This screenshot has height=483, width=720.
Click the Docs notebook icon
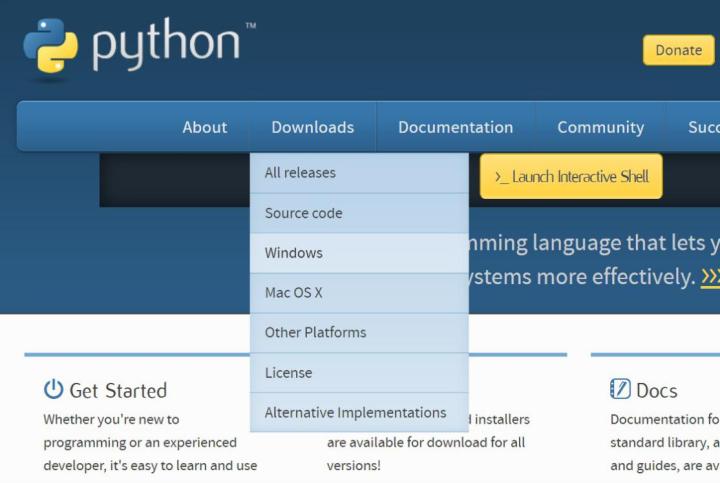click(x=620, y=389)
